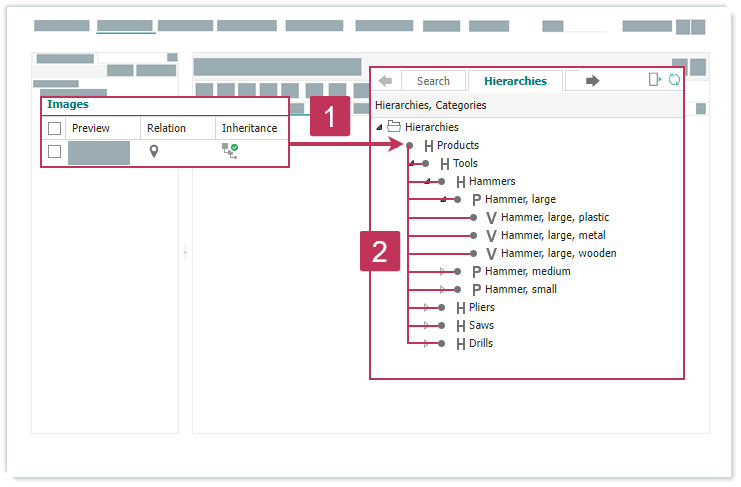Click the back arrow in hierarchy panel

385,81
